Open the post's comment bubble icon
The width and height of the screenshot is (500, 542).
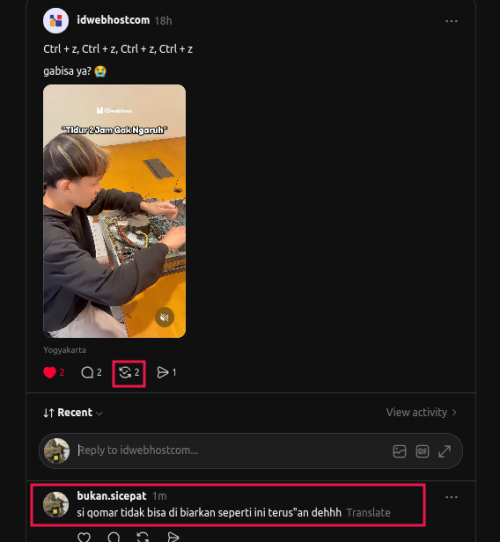[x=87, y=373]
